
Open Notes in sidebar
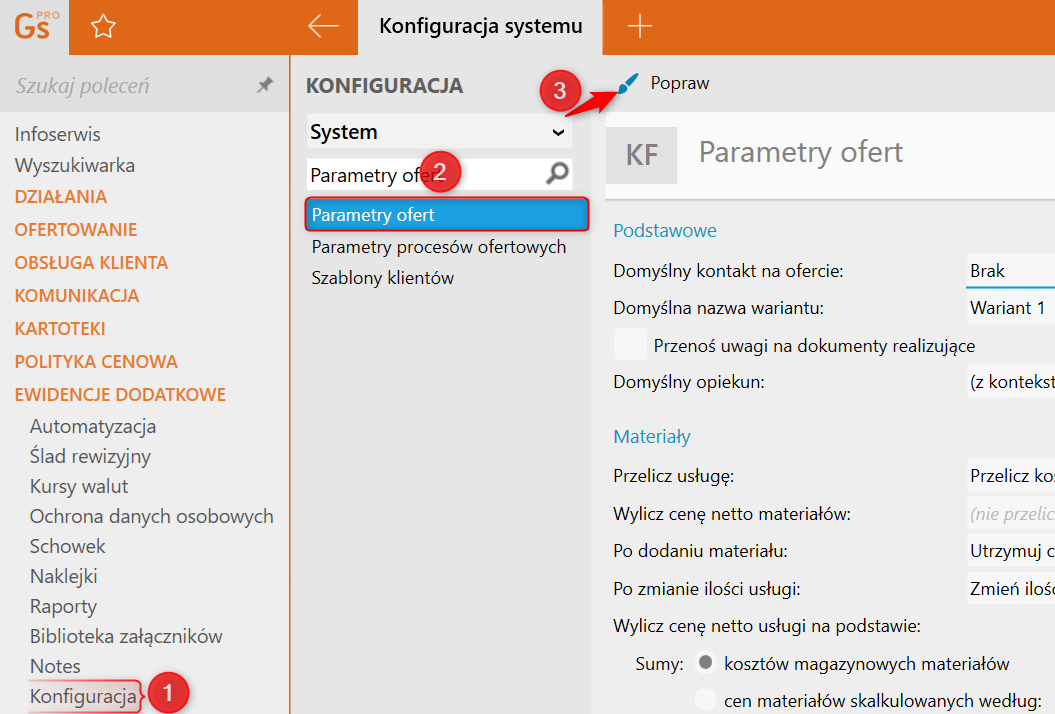[x=55, y=666]
